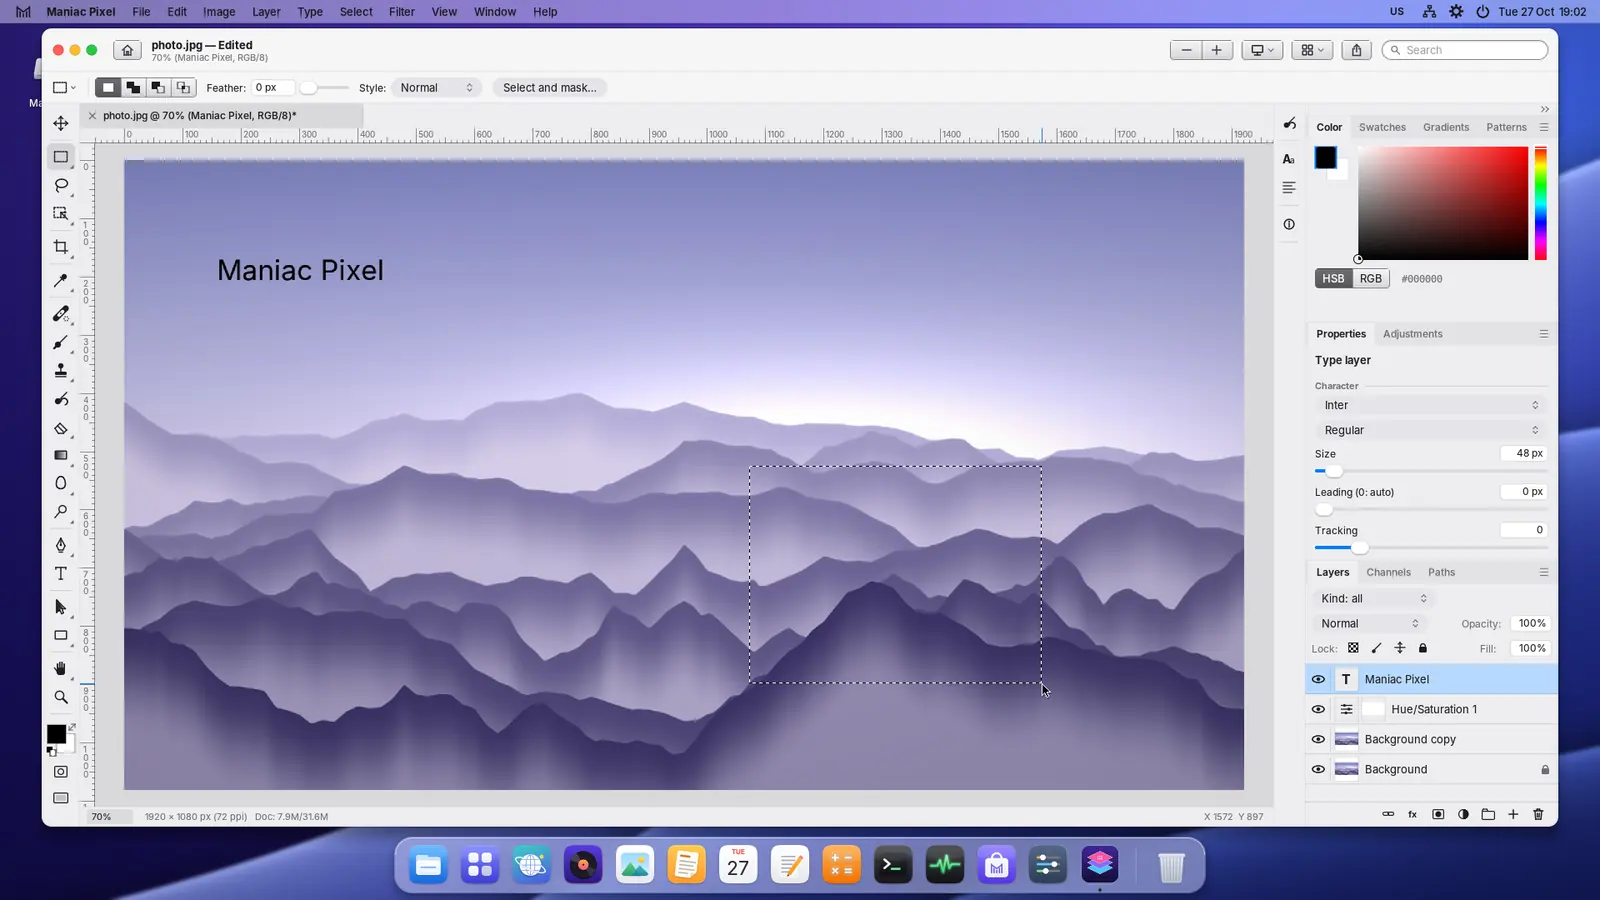Toggle the lock all padlock

click(x=1423, y=648)
